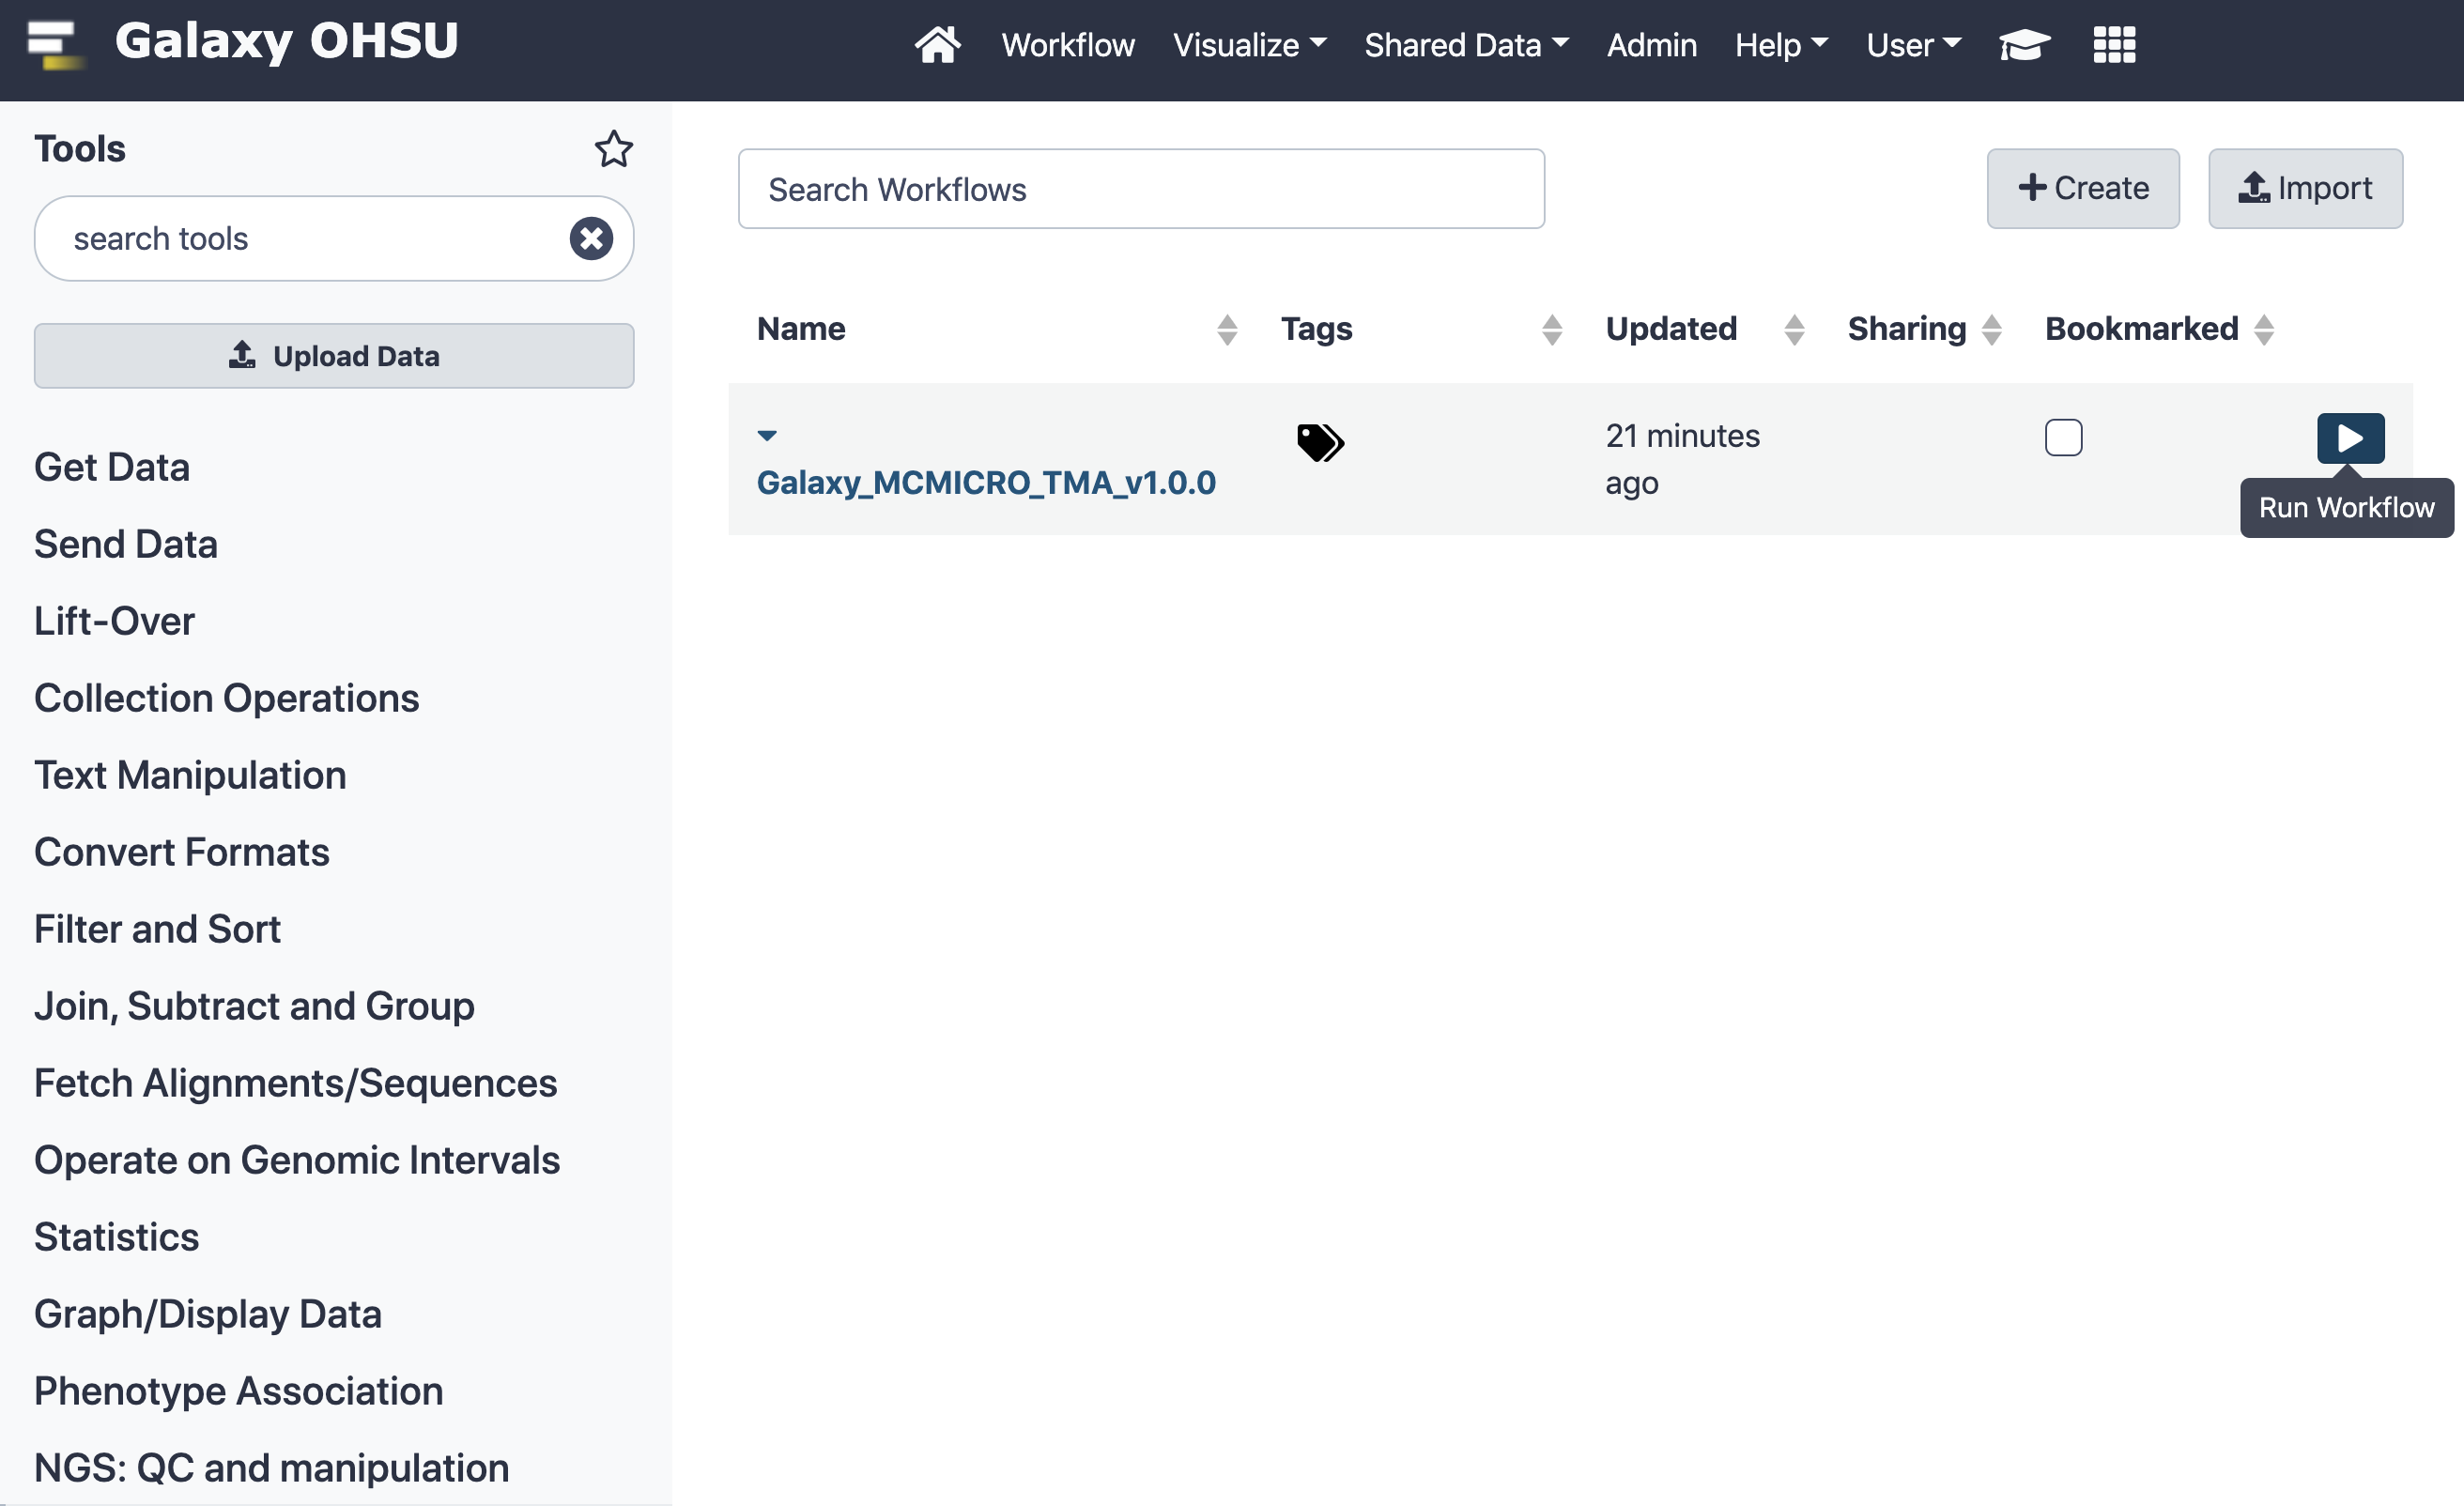Run the Galaxy_MCMICRO_TMA_v1.0.0 workflow via play button
The width and height of the screenshot is (2464, 1506).
(2350, 438)
